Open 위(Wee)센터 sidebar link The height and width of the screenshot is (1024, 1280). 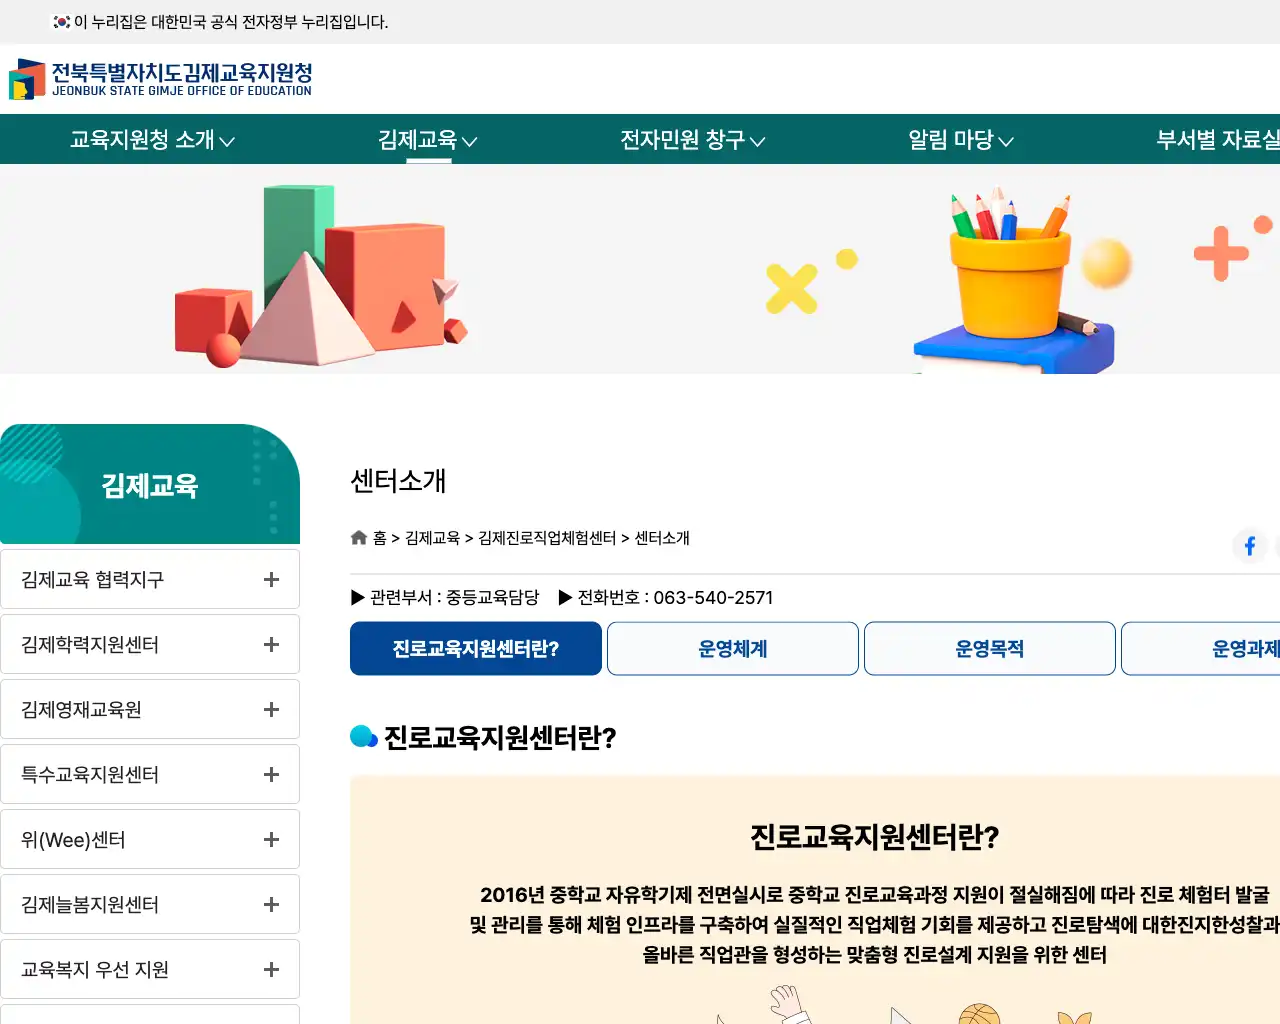(73, 840)
